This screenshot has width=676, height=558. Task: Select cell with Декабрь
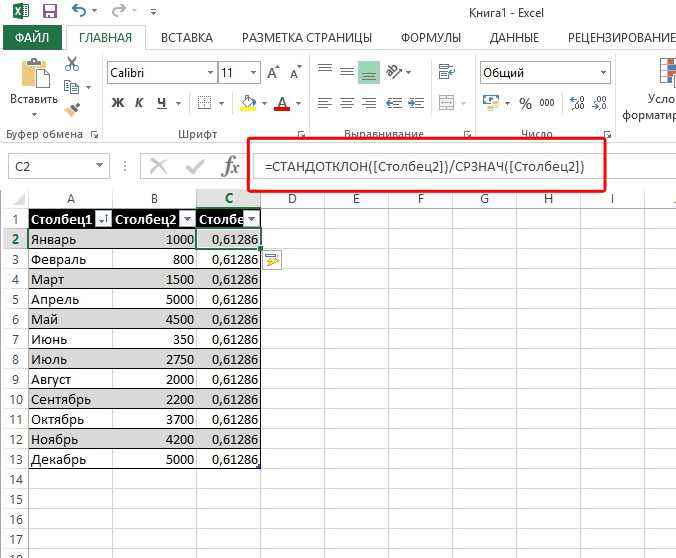pos(70,459)
